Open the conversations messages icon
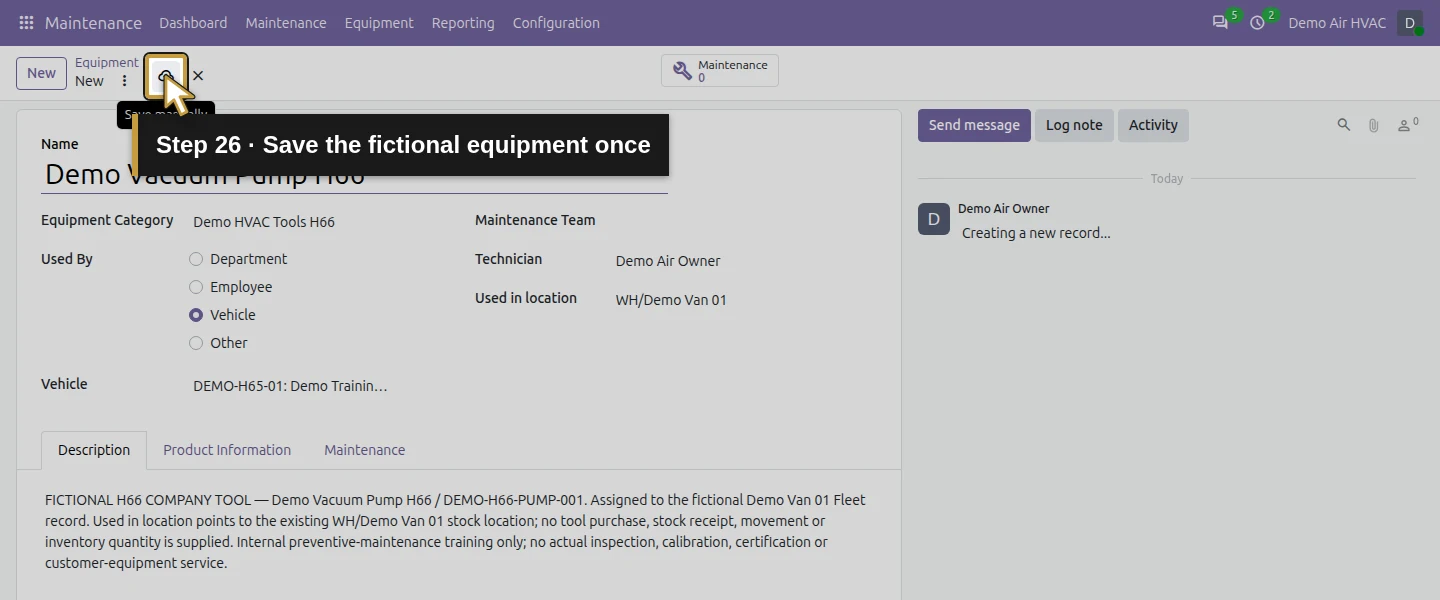Viewport: 1440px width, 600px height. (1220, 23)
